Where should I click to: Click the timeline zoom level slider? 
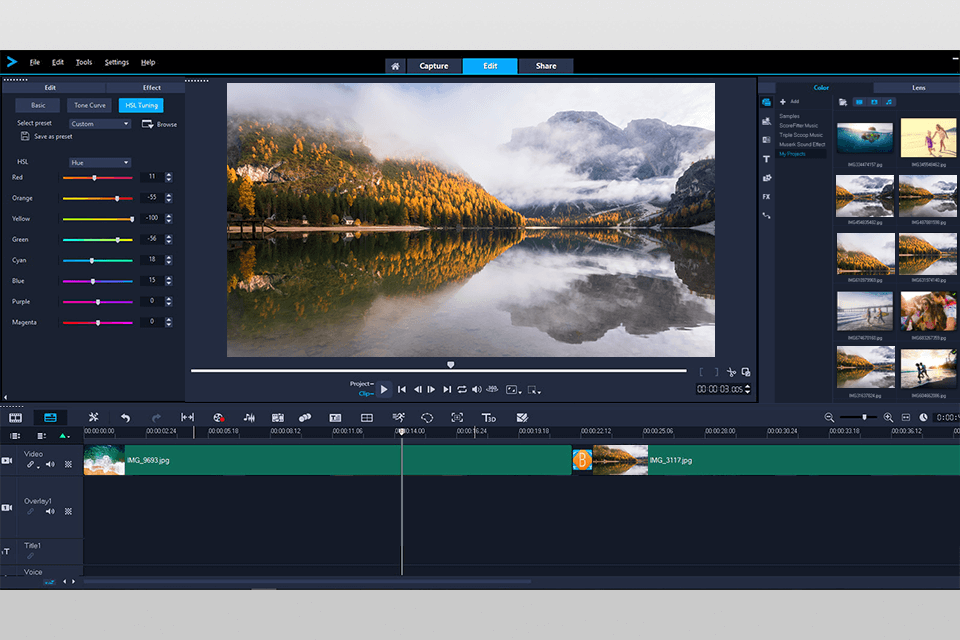pos(858,418)
